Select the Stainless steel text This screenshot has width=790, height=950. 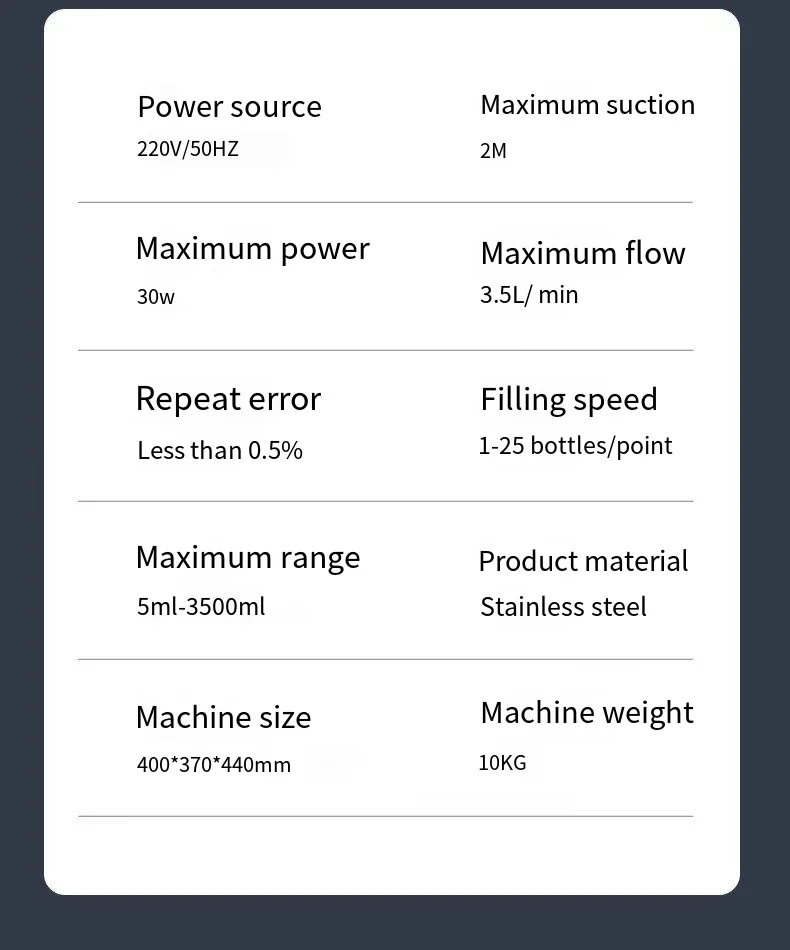coord(563,607)
